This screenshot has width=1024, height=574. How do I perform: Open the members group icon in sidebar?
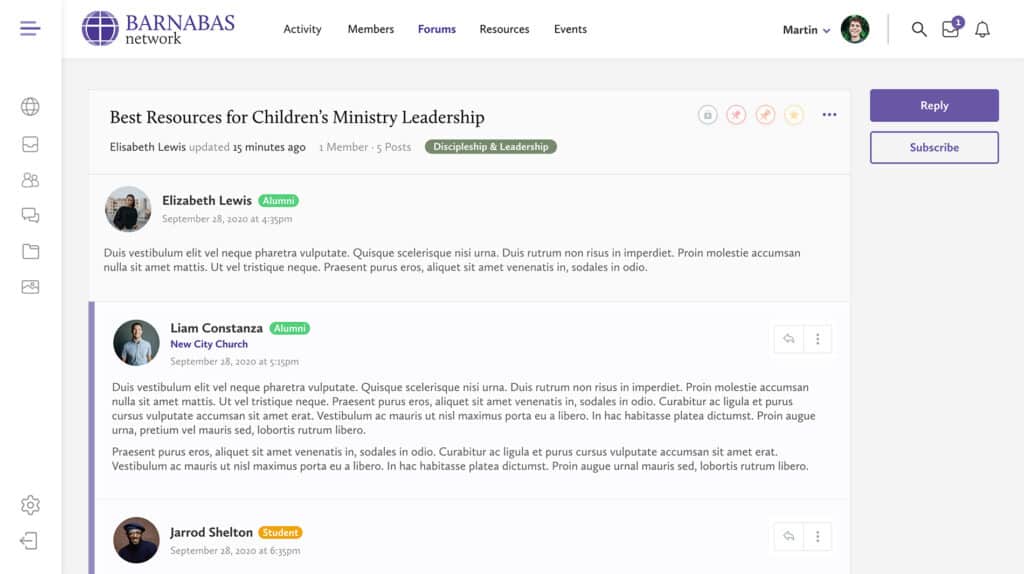click(x=30, y=180)
